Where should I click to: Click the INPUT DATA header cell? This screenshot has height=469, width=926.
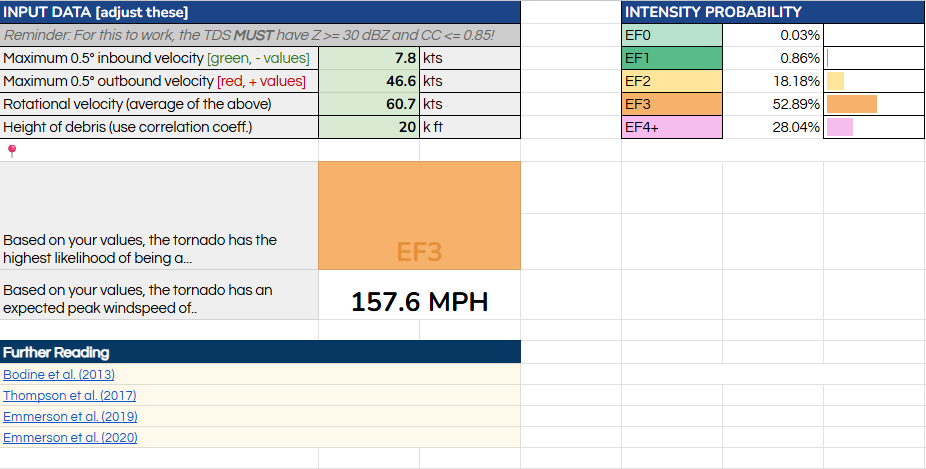pos(260,12)
